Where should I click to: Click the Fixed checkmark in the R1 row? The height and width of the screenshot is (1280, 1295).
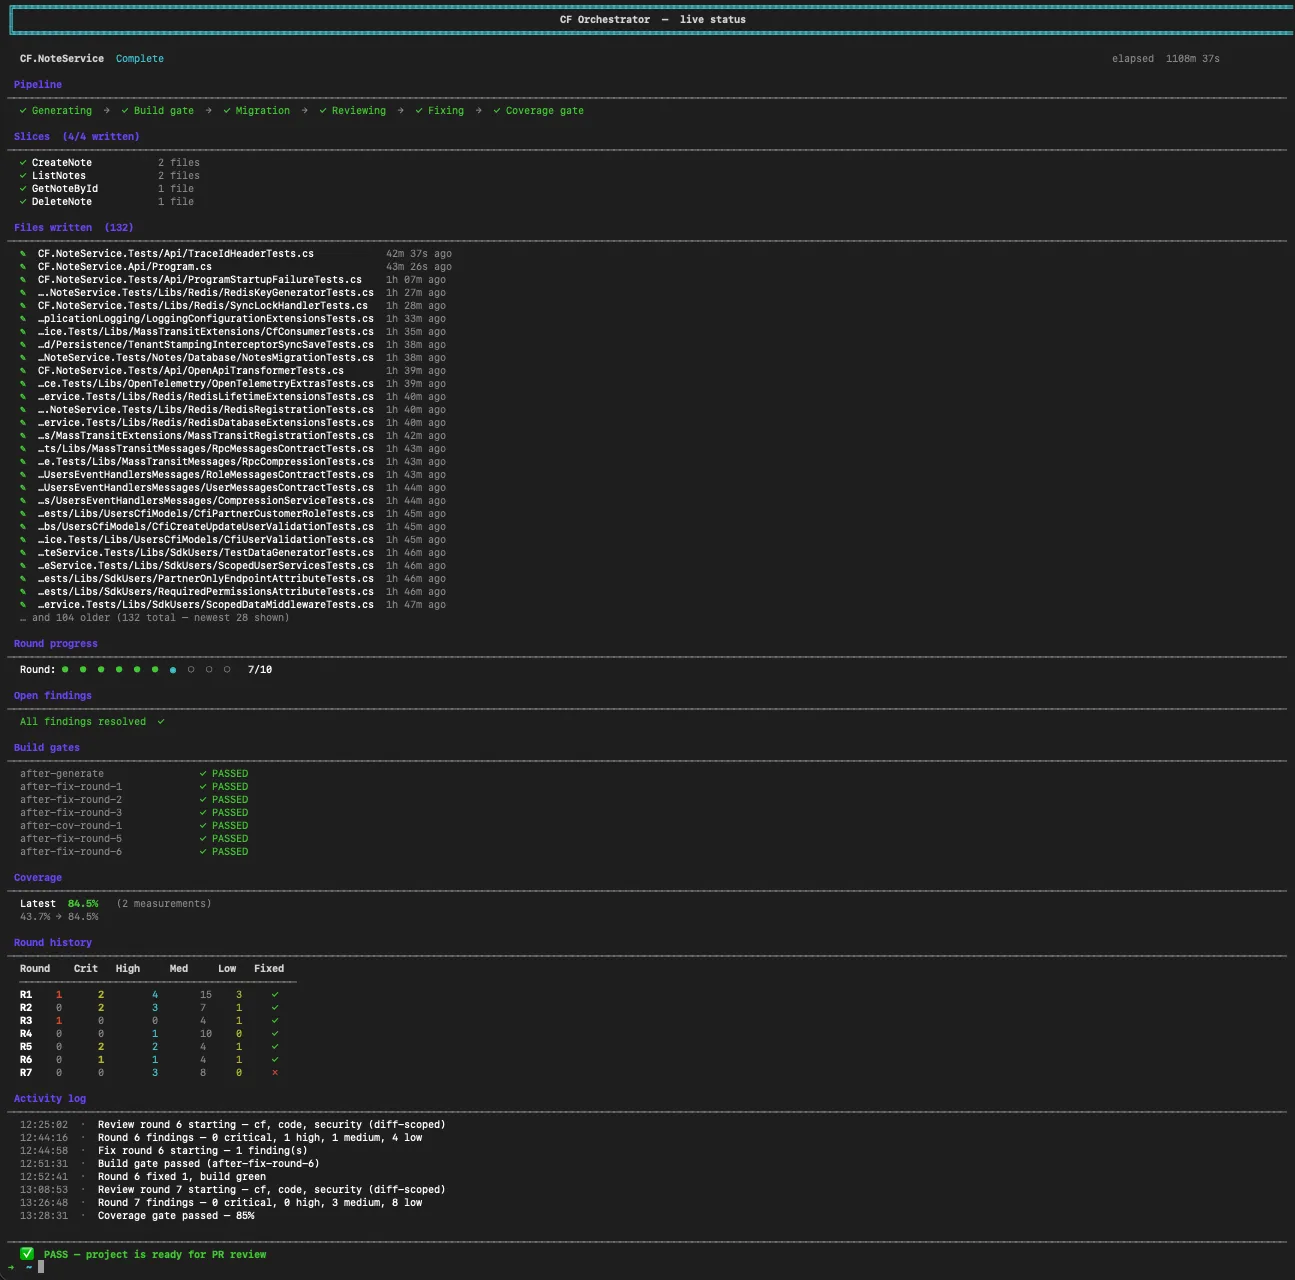[275, 995]
